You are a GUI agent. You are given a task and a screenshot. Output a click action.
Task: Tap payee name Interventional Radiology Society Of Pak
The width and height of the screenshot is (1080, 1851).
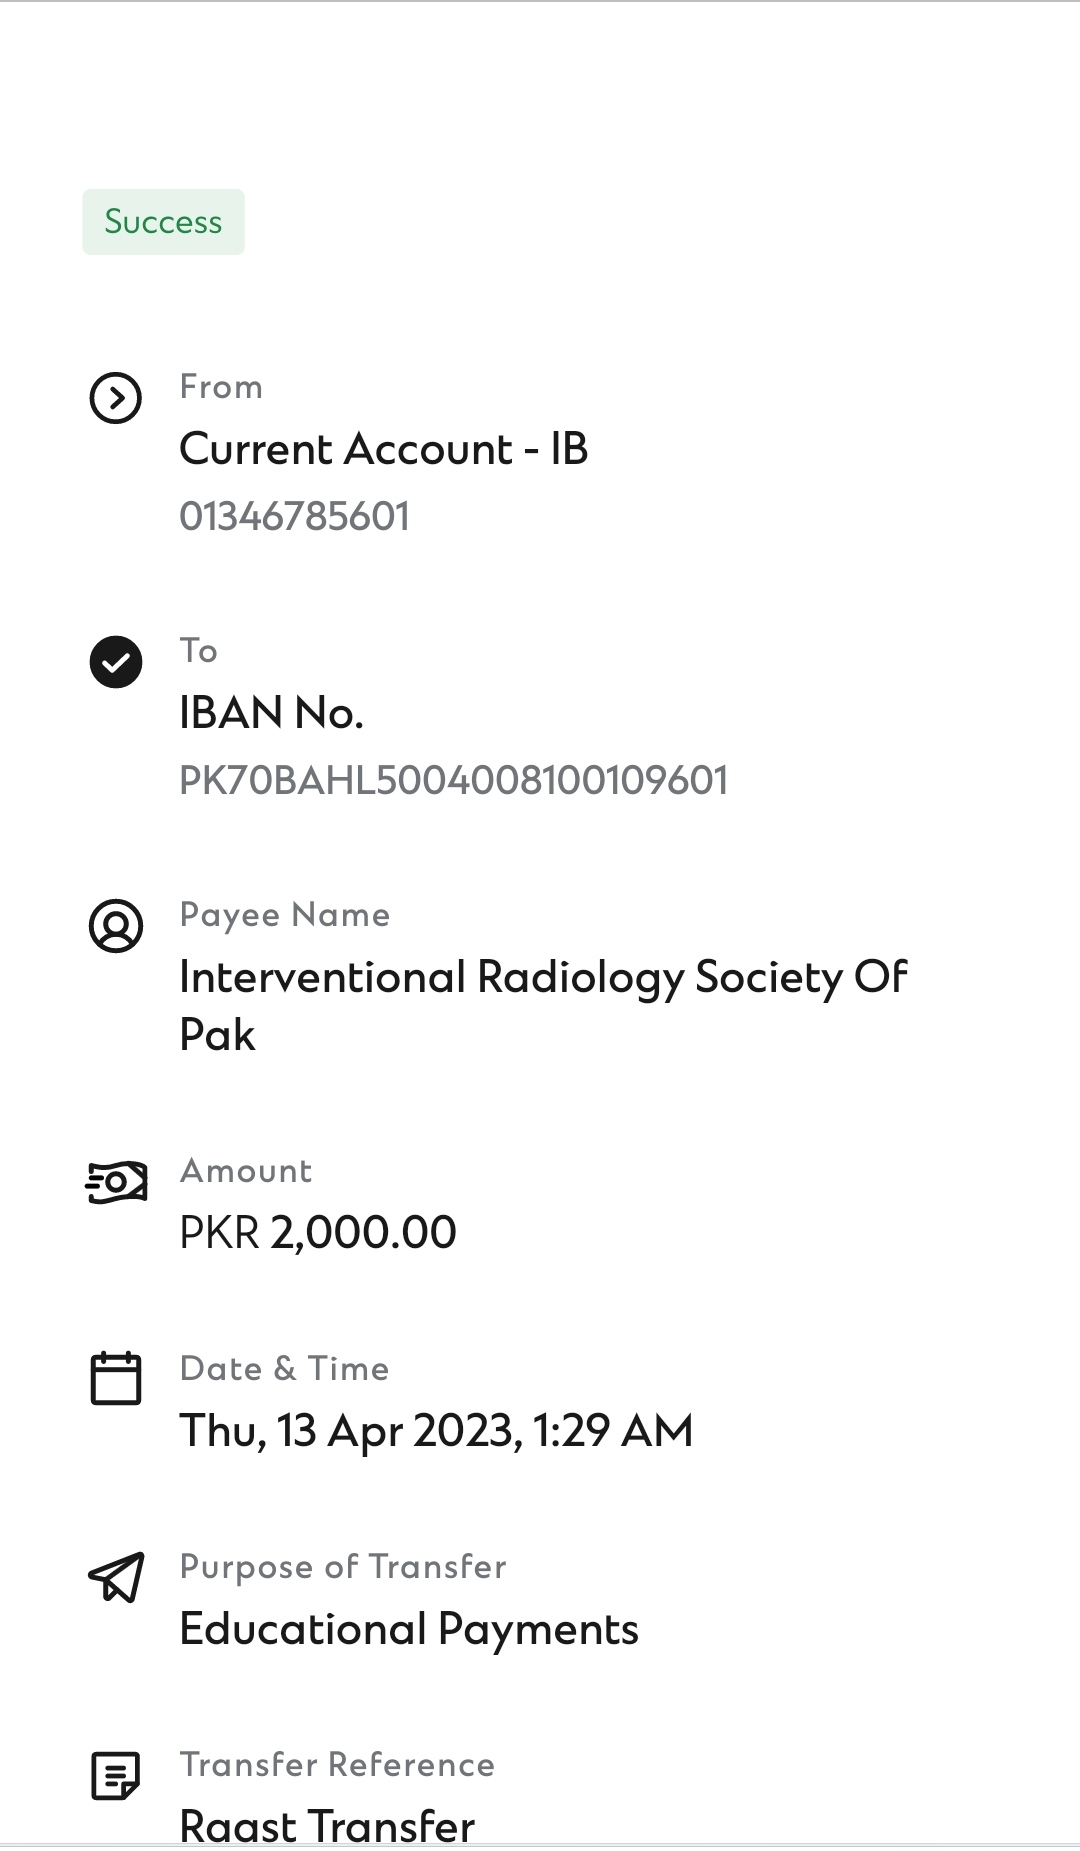pyautogui.click(x=542, y=1005)
